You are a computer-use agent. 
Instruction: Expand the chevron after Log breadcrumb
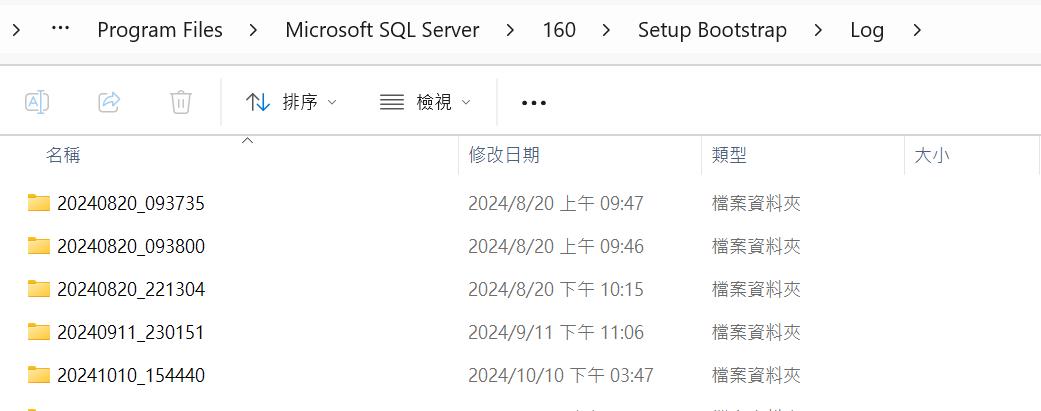click(917, 30)
